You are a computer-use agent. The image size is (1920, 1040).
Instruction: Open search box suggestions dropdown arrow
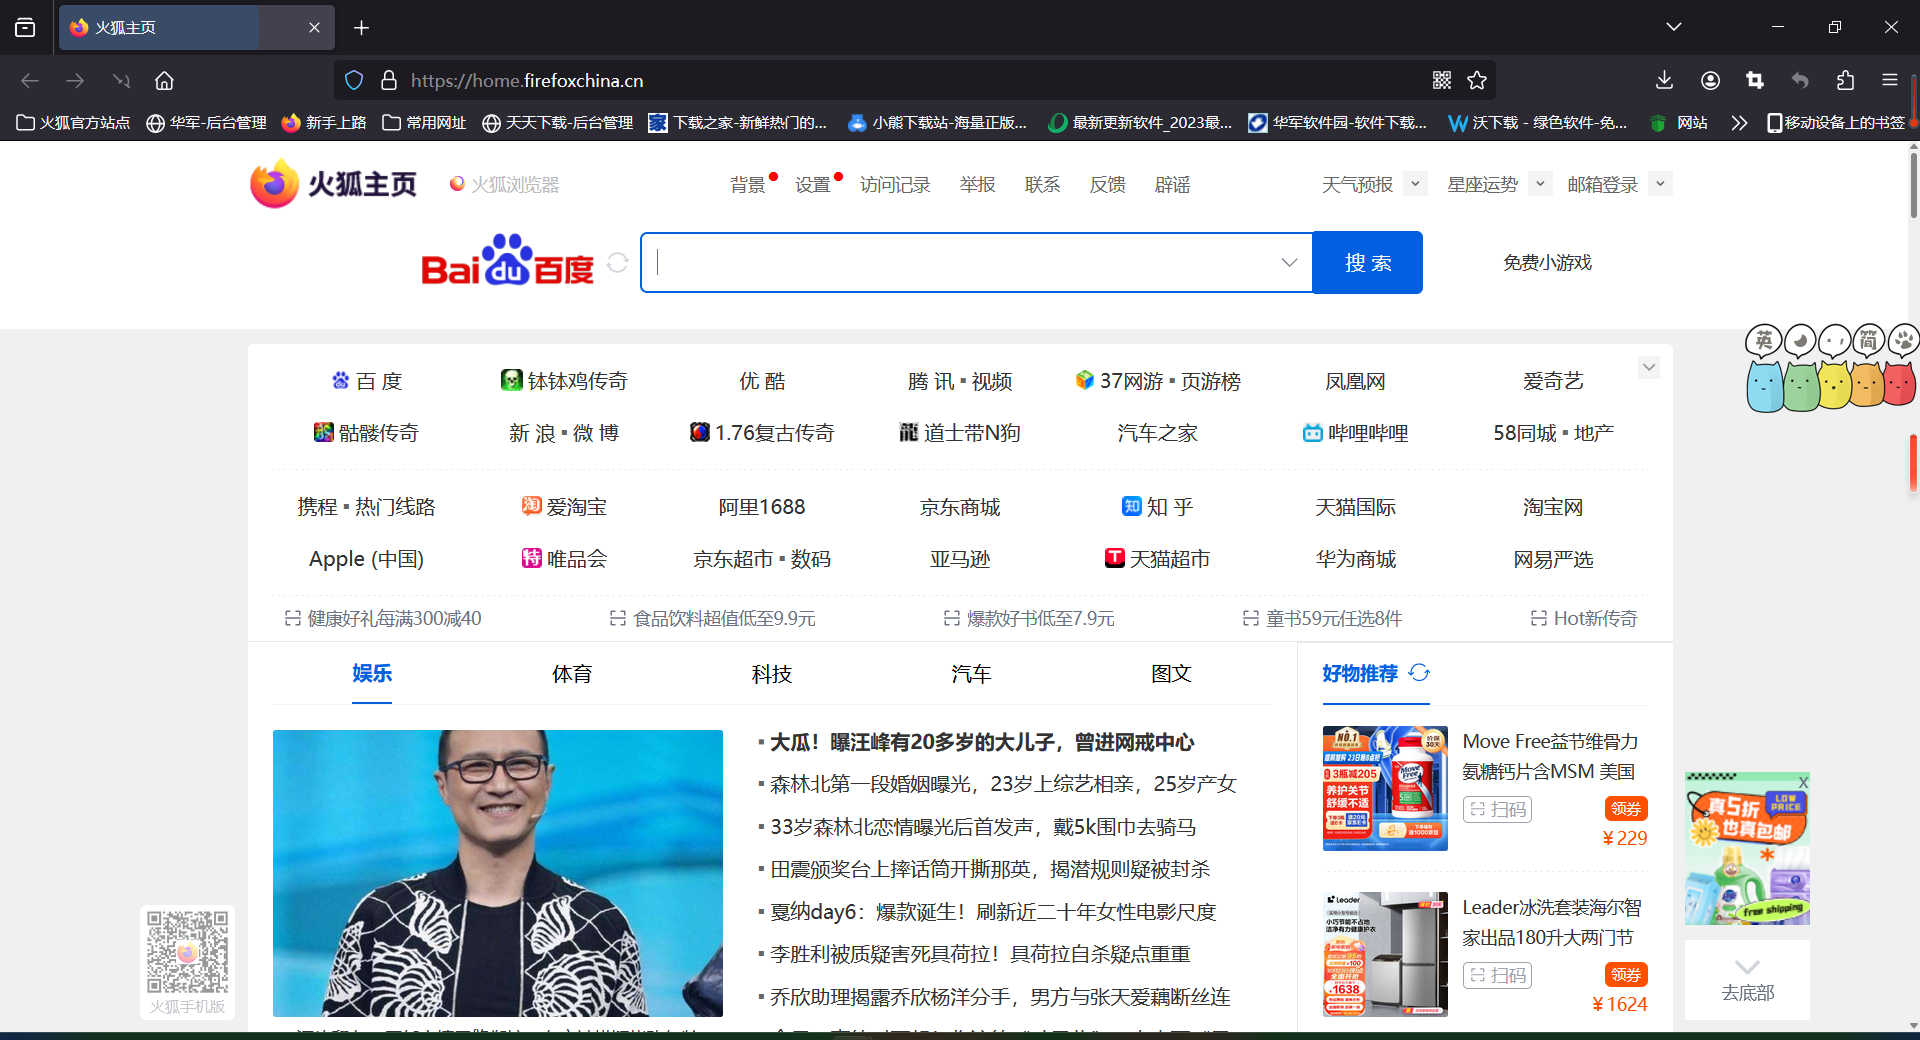click(x=1289, y=262)
